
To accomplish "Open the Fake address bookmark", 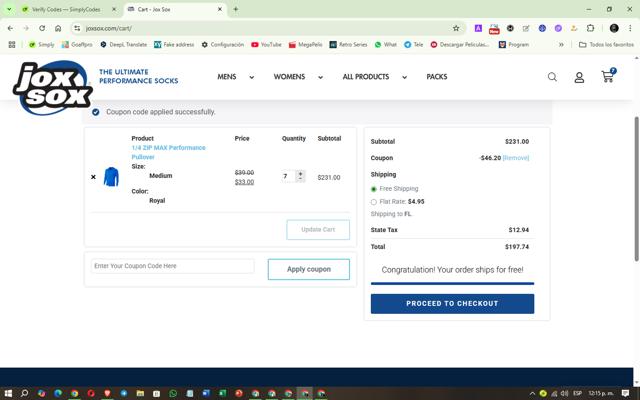I will [174, 44].
